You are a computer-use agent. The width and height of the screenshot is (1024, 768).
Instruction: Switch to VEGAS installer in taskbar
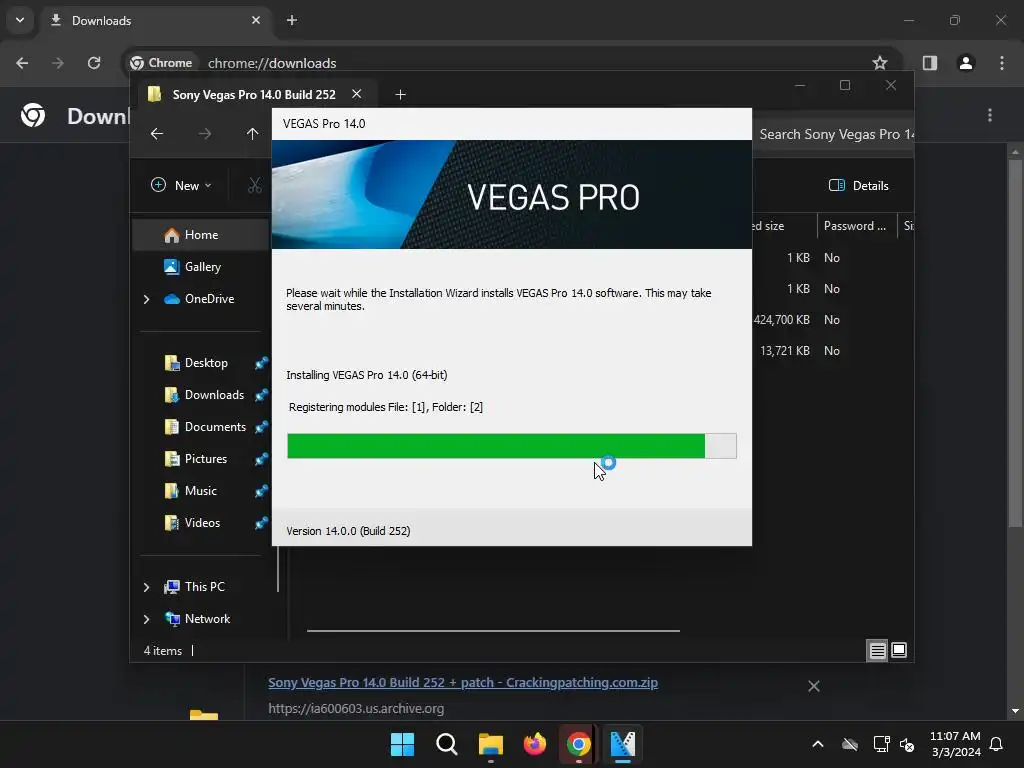click(622, 744)
